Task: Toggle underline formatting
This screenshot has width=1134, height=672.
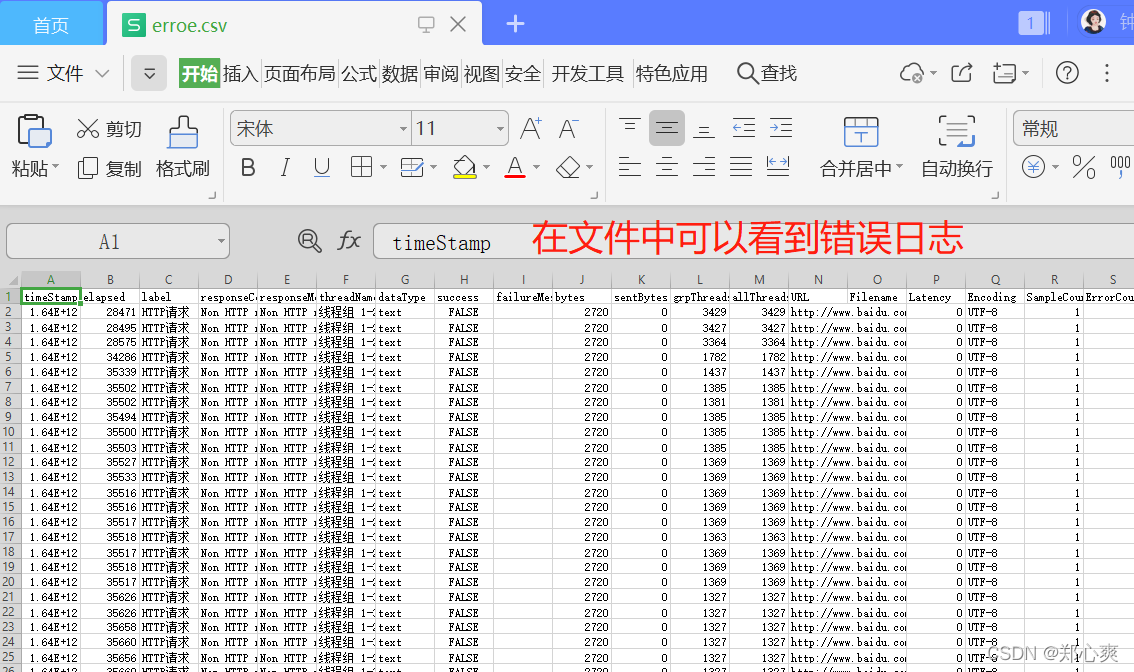Action: [322, 168]
